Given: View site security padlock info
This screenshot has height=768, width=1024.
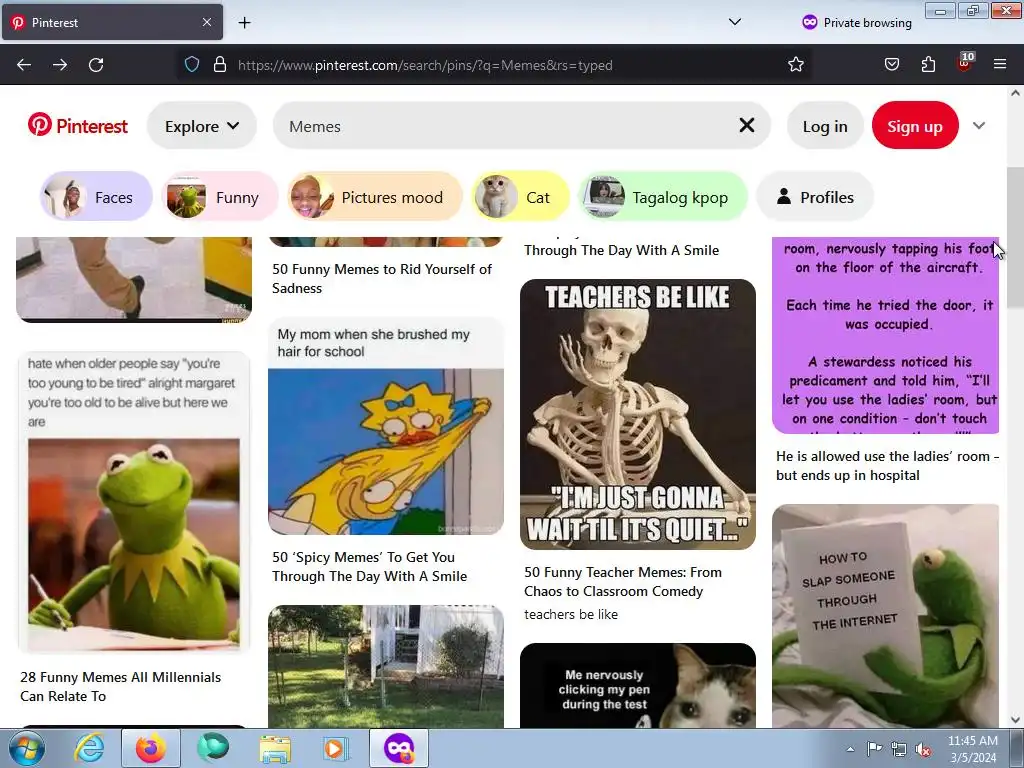Looking at the screenshot, I should (x=220, y=65).
